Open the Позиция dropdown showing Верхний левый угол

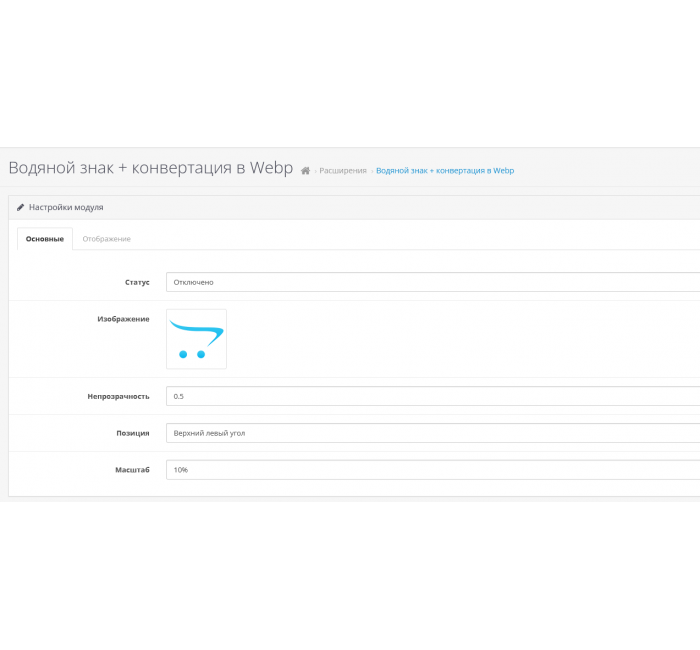point(433,433)
